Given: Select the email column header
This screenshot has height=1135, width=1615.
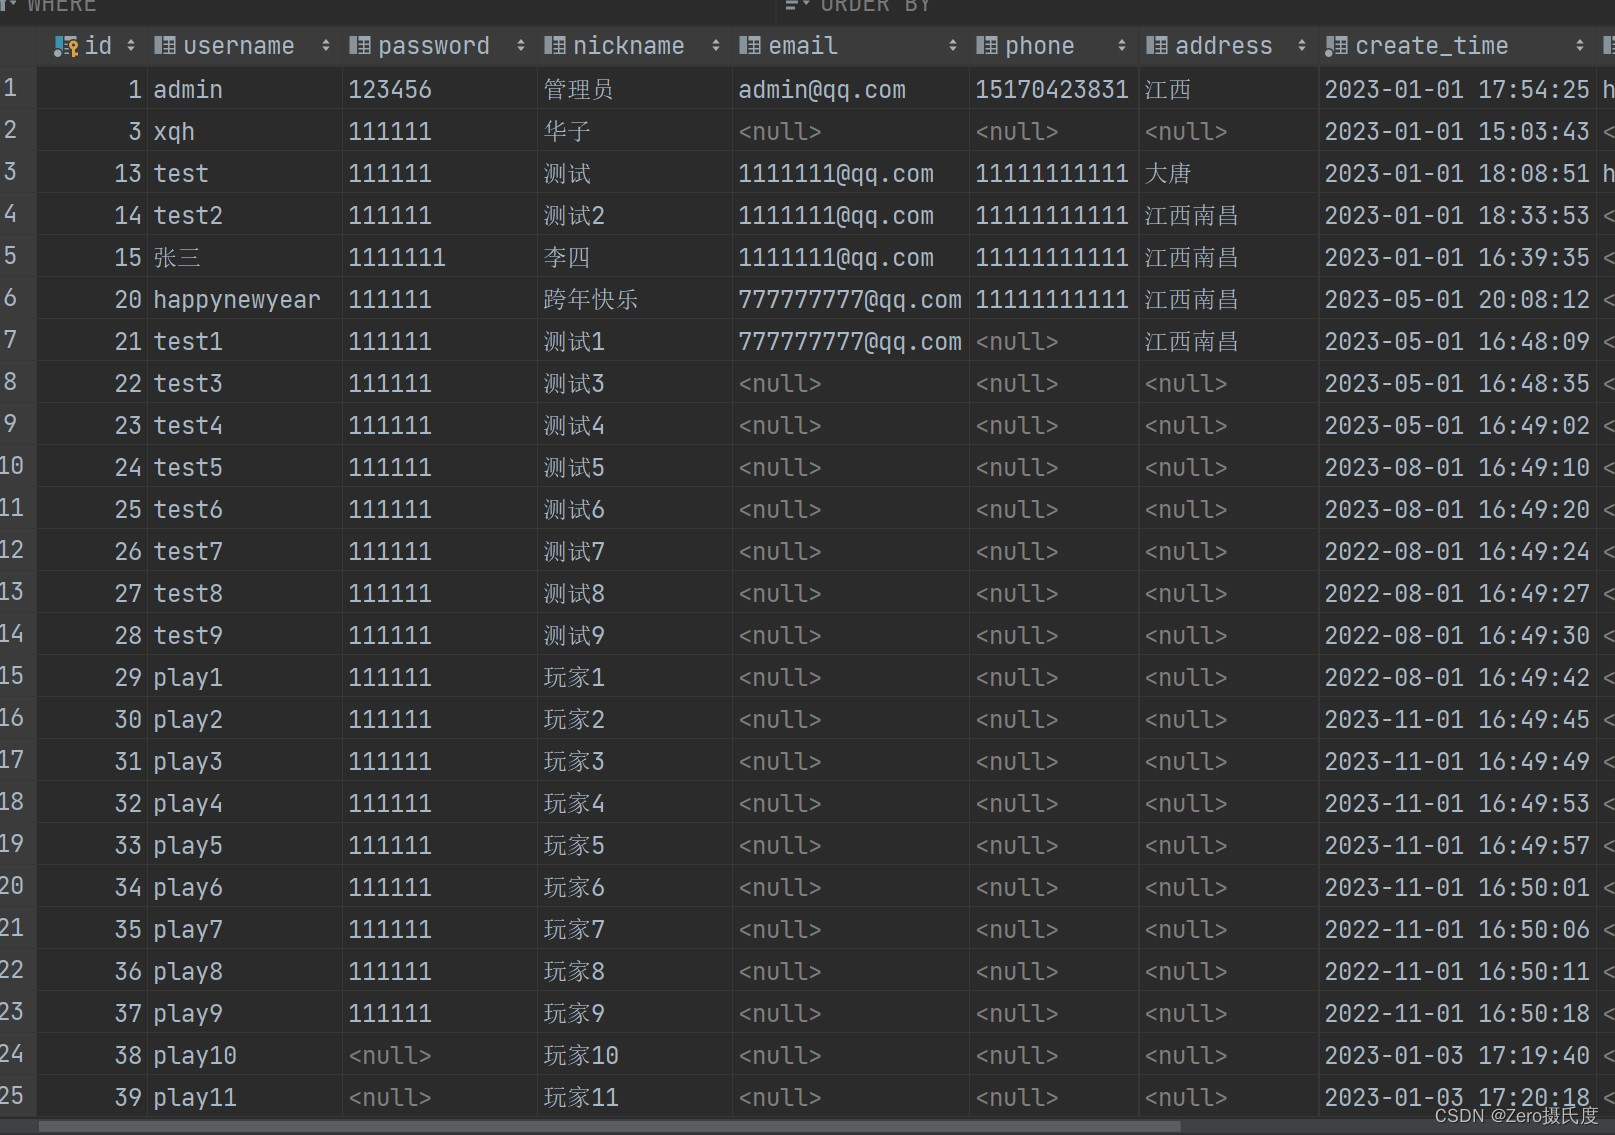Looking at the screenshot, I should [x=850, y=46].
